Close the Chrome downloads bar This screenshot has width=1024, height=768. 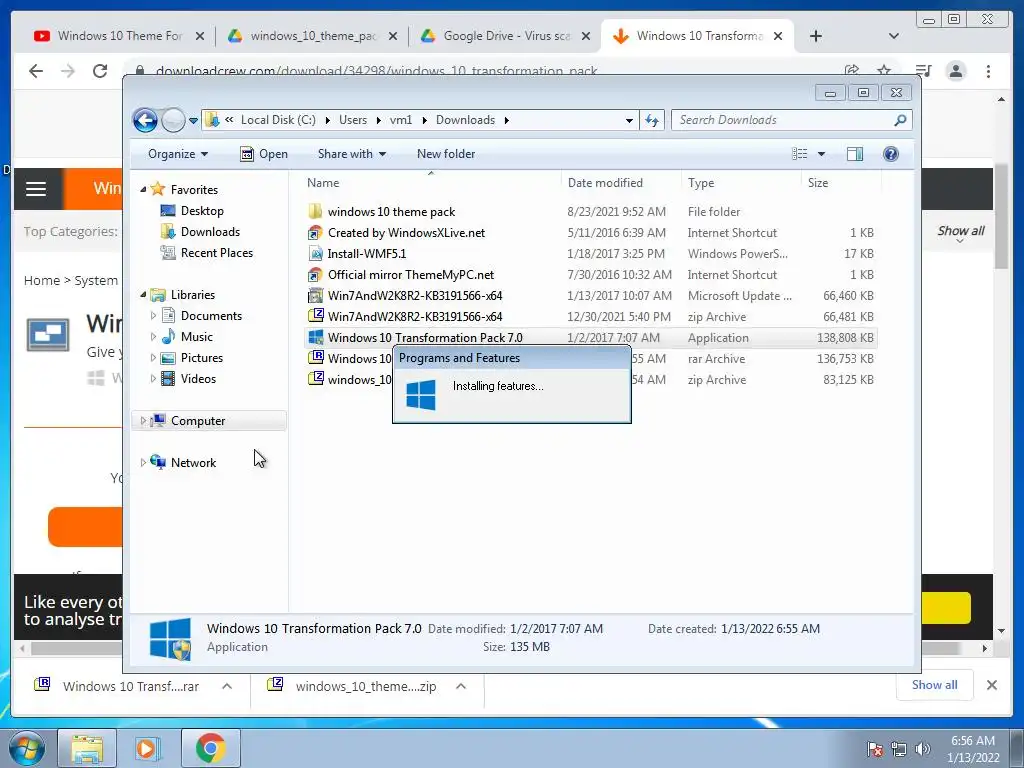(x=992, y=685)
